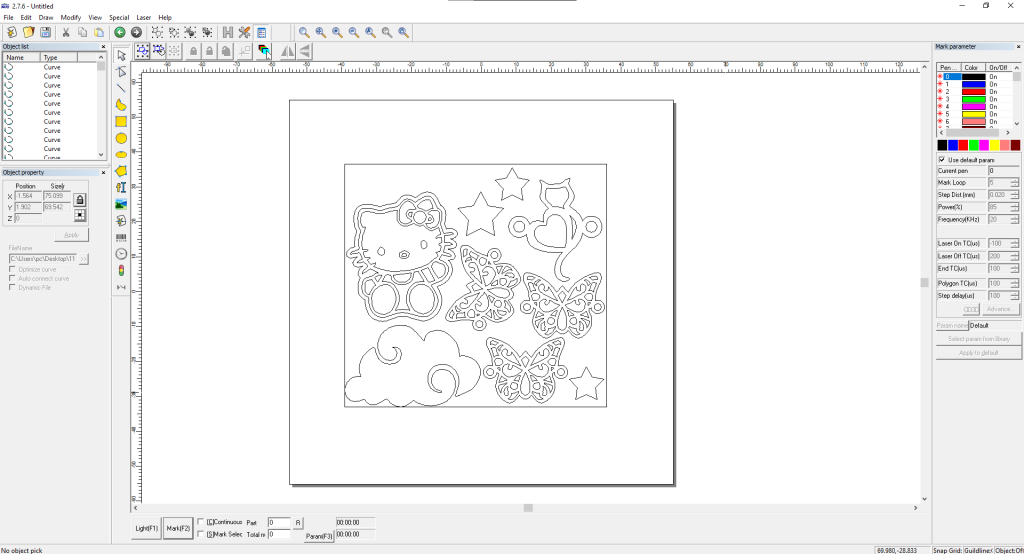Open the Modify menu
Image resolution: width=1024 pixels, height=554 pixels.
click(x=71, y=18)
